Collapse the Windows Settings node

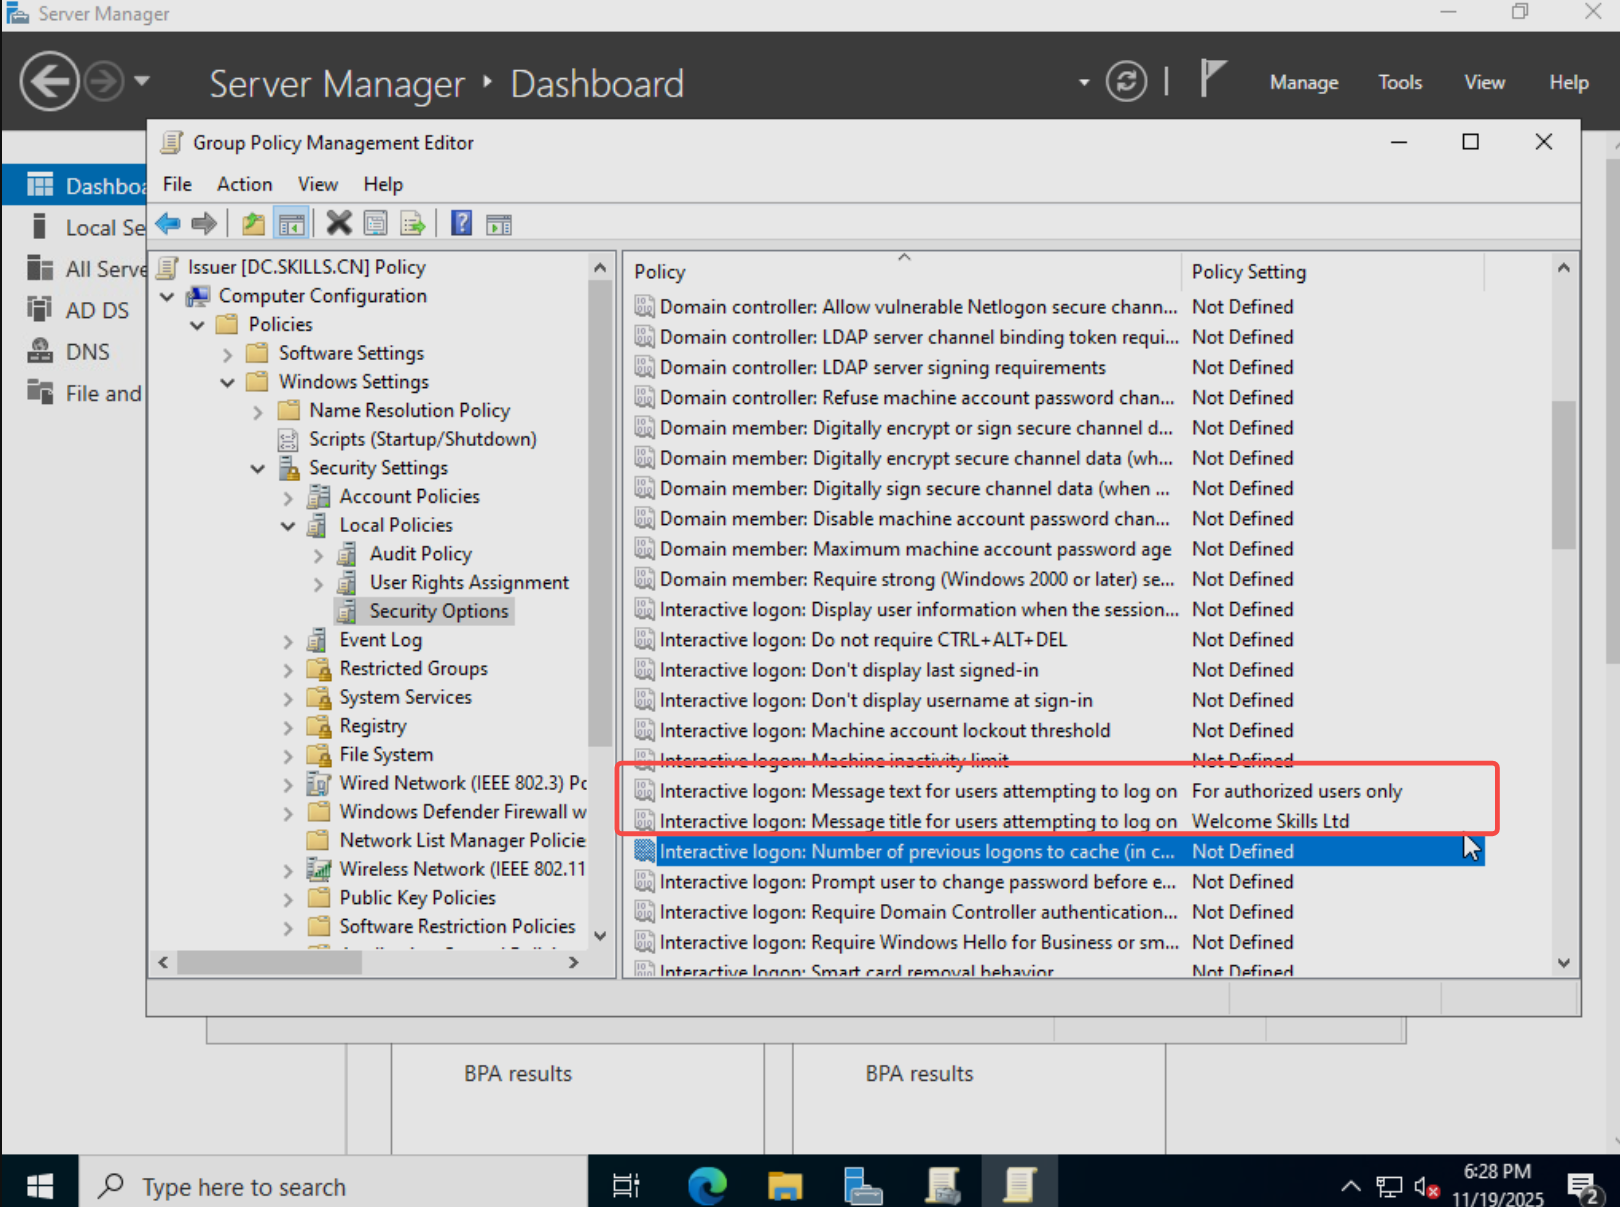(x=227, y=382)
